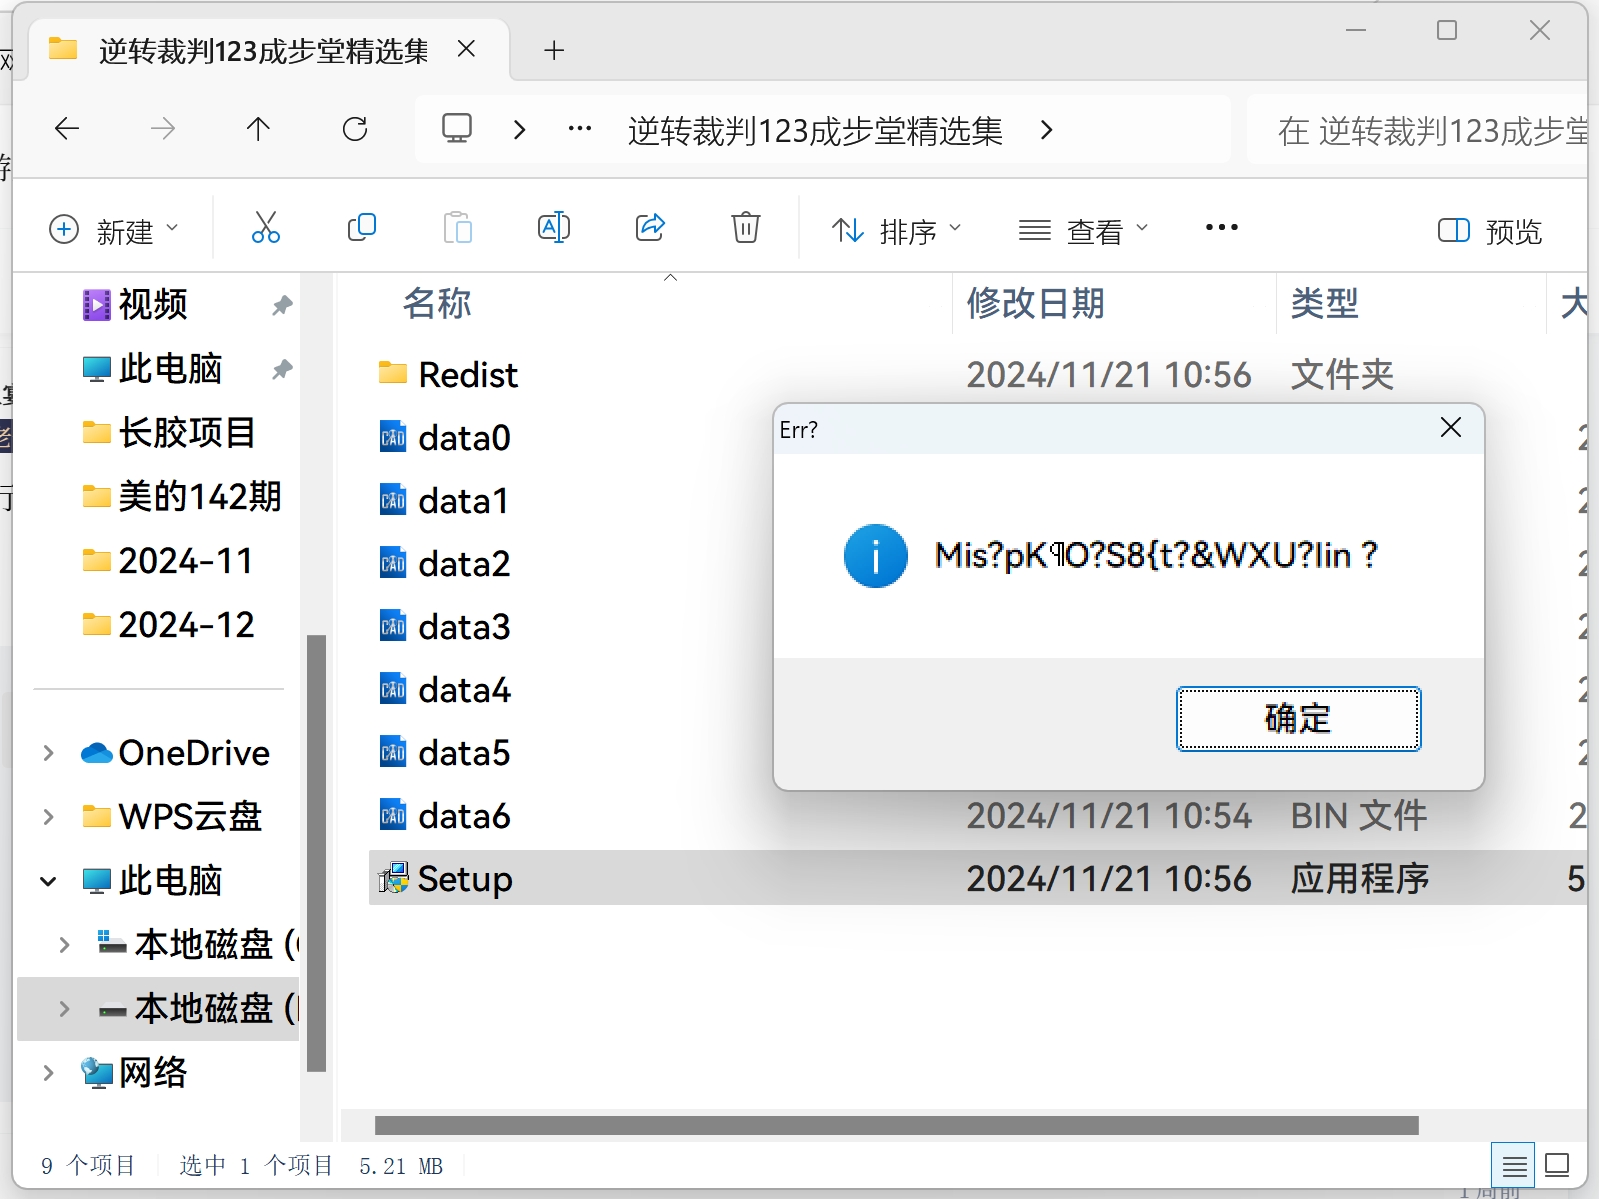The width and height of the screenshot is (1599, 1199).
Task: Navigate back to previous folder
Action: click(67, 129)
